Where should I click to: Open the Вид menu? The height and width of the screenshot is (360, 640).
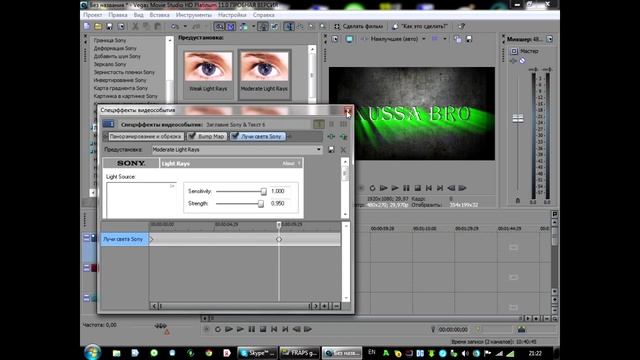(139, 15)
